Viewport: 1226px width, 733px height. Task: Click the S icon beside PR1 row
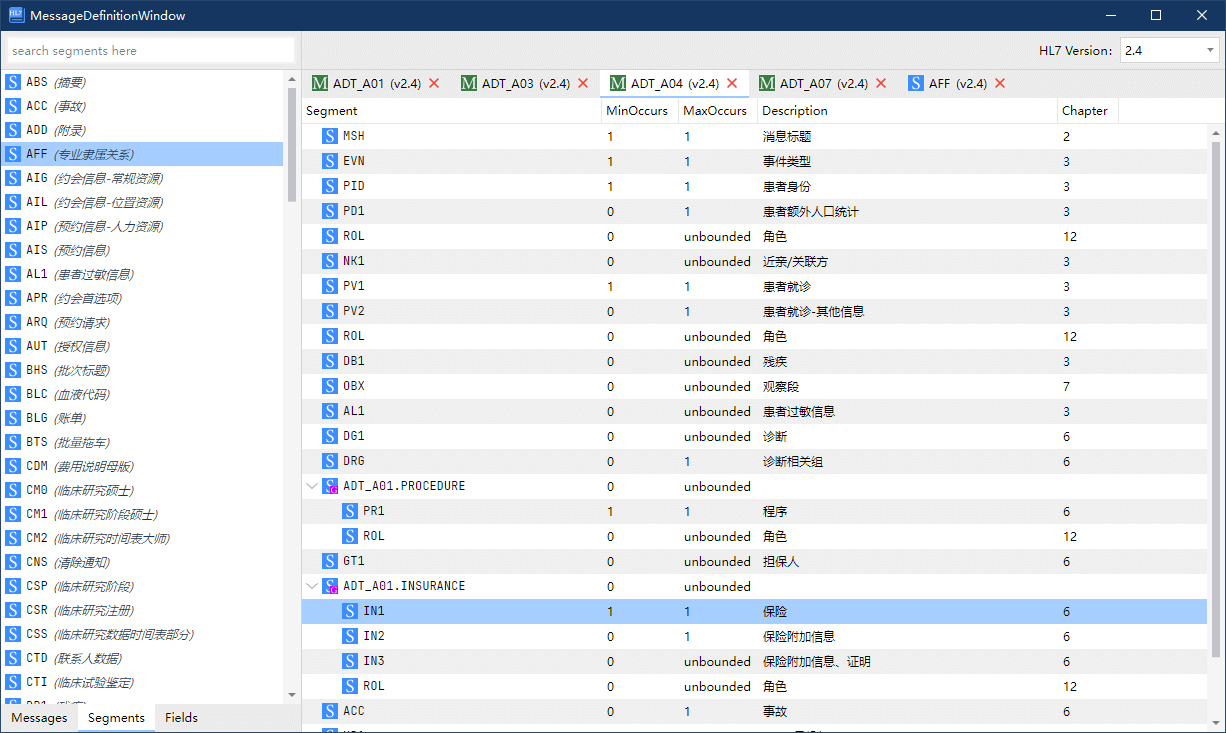coord(349,512)
